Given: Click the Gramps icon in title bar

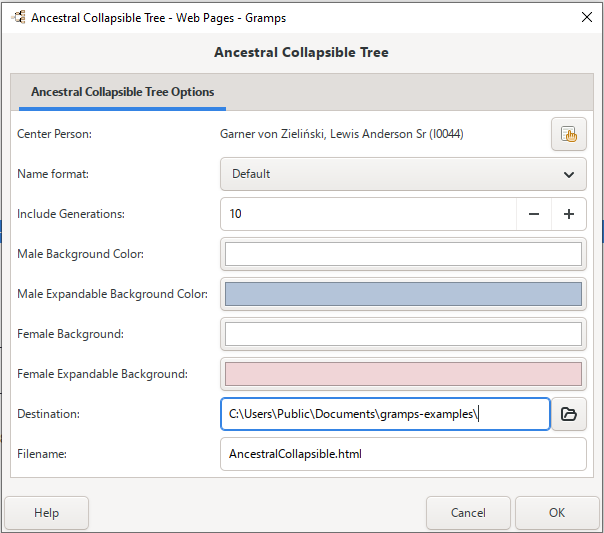Looking at the screenshot, I should [18, 17].
